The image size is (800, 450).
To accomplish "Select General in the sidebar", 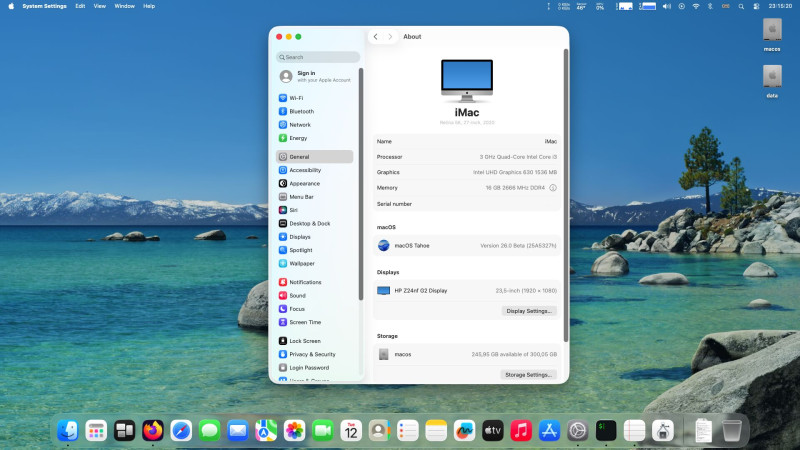I will coord(314,157).
